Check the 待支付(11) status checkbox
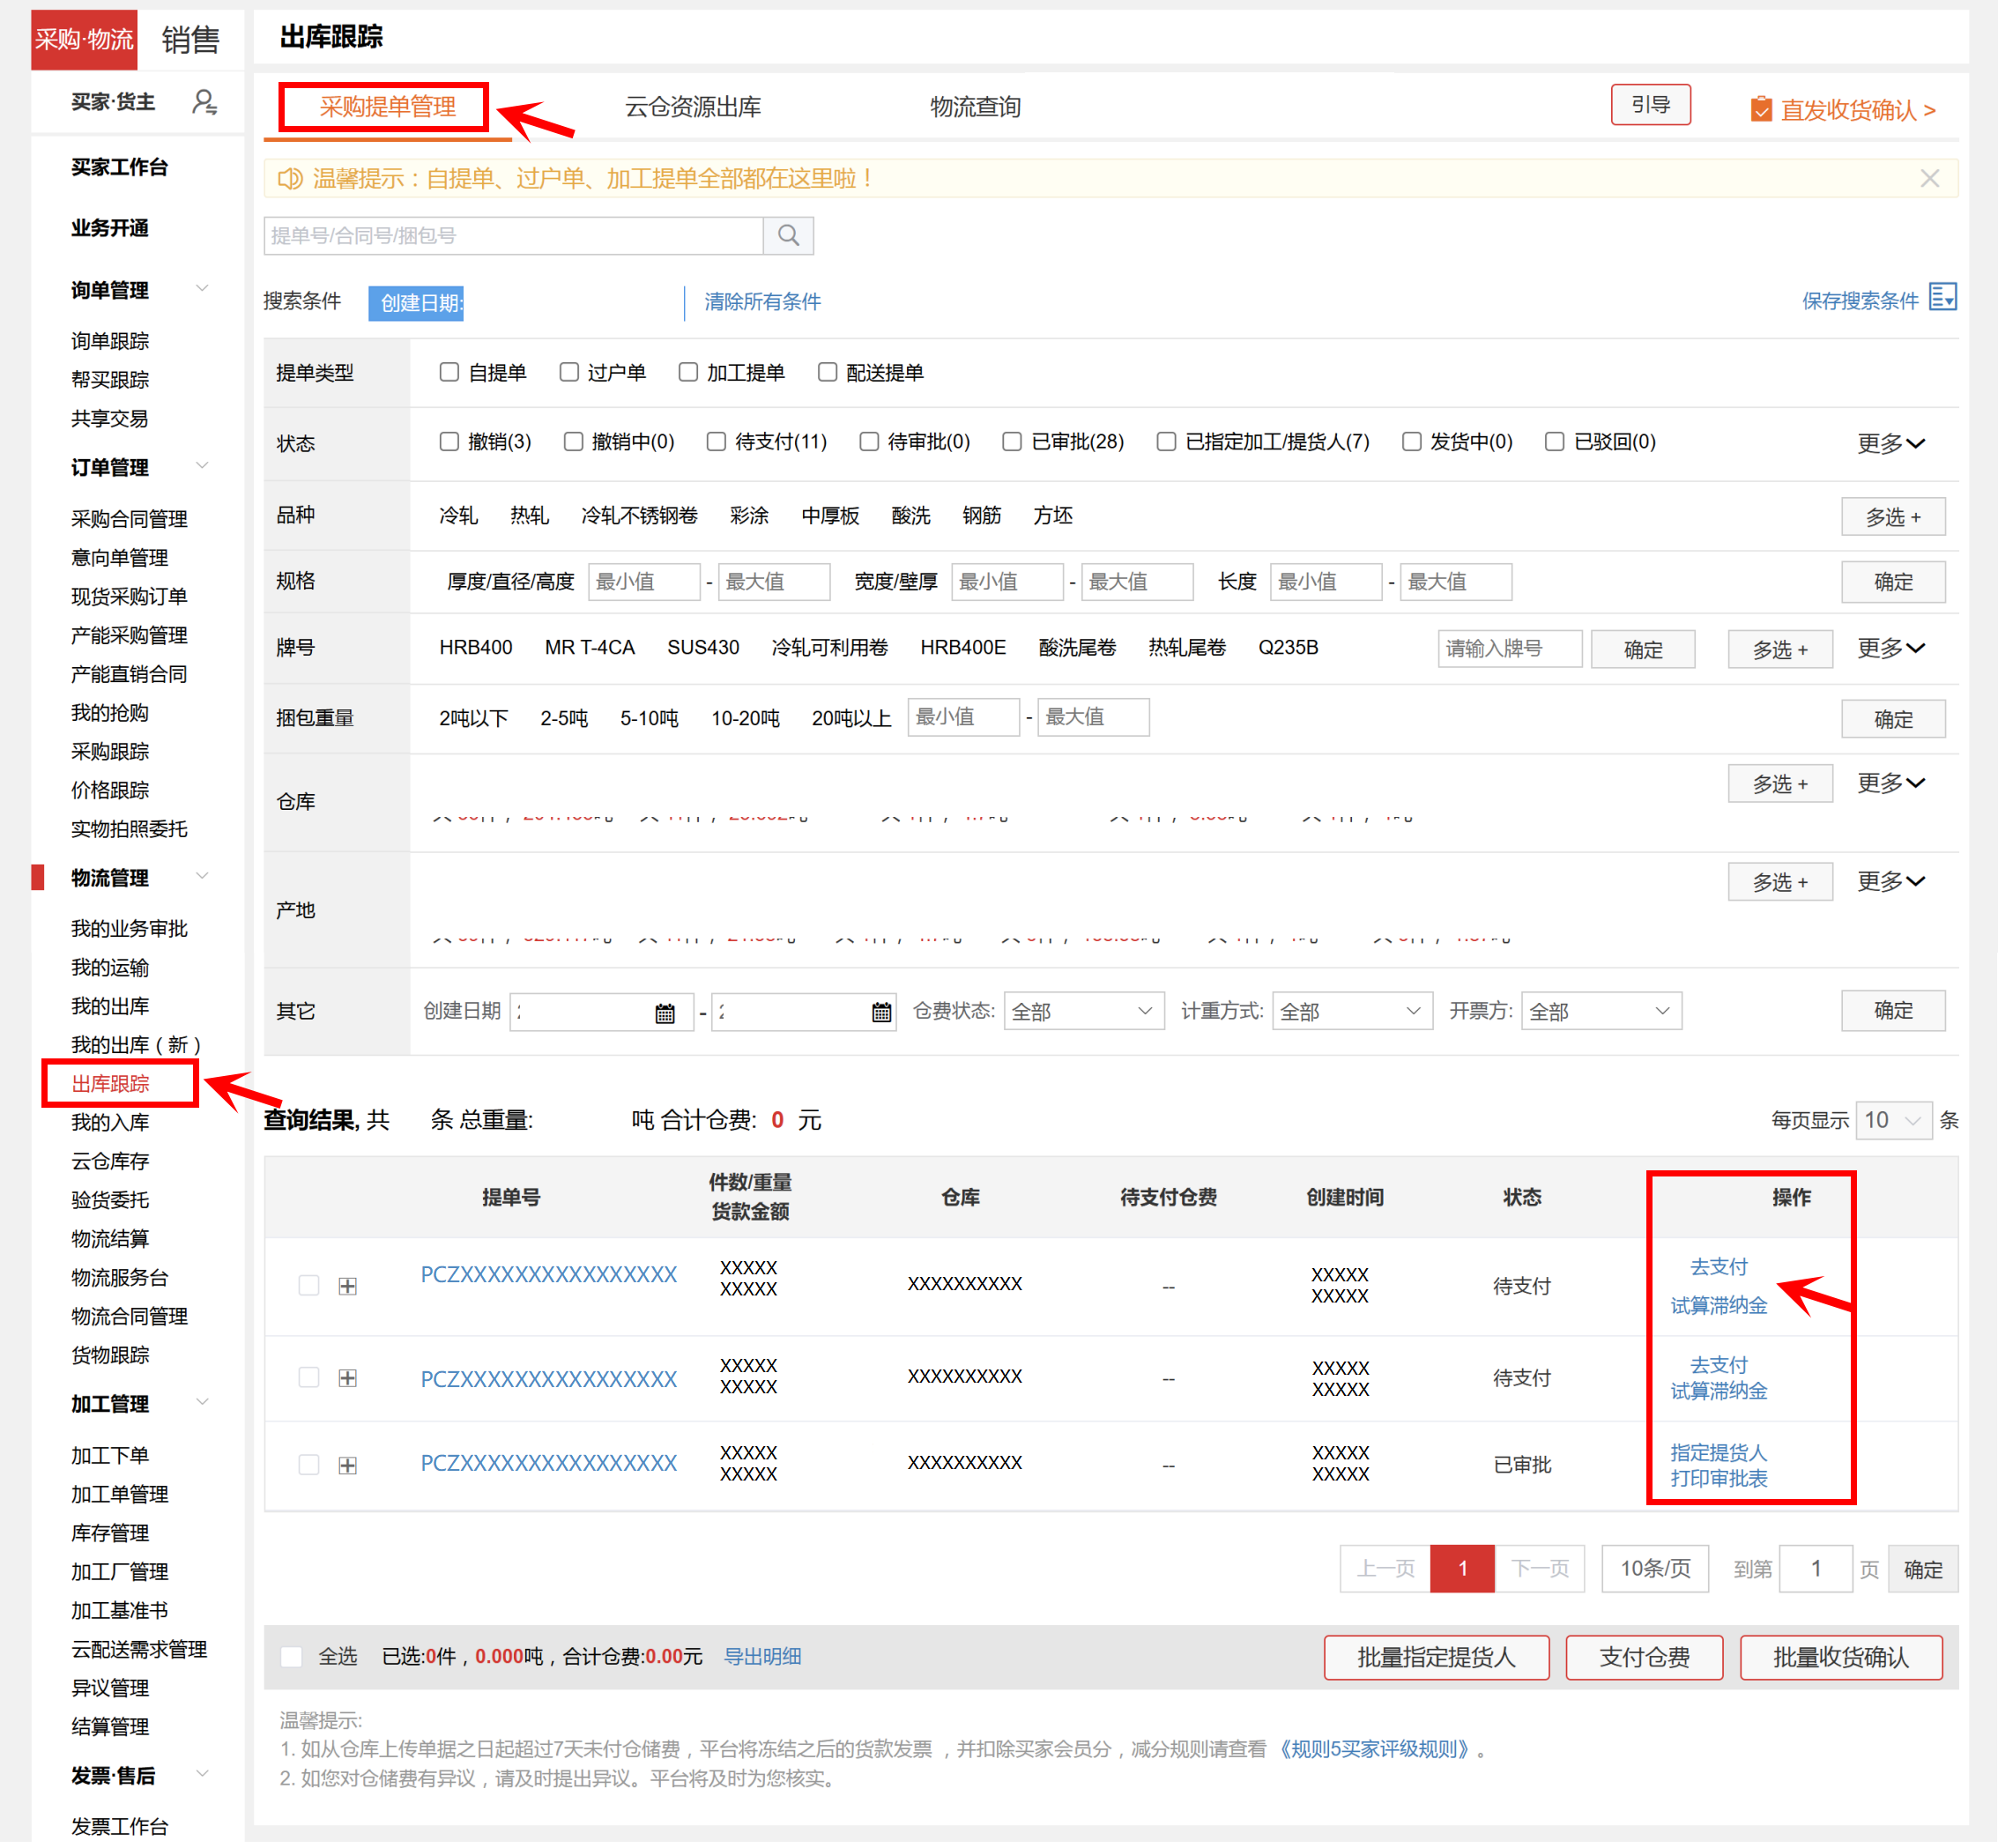This screenshot has width=1998, height=1848. point(716,442)
